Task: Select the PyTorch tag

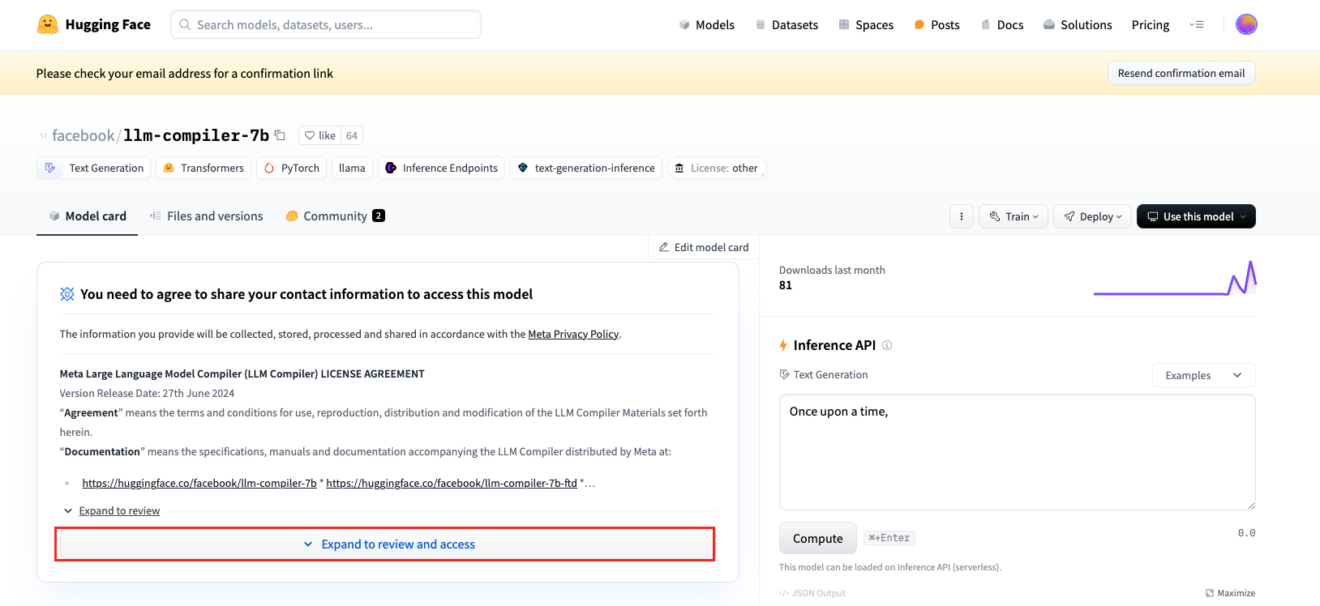Action: [x=291, y=168]
